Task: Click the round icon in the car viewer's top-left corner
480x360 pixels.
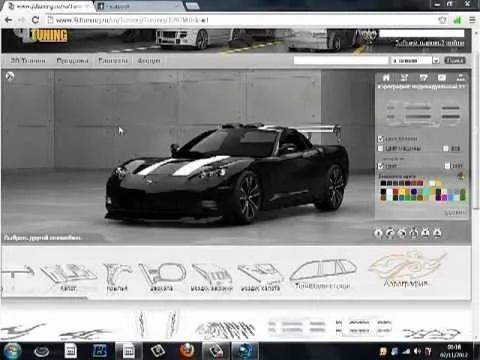Action: (x=10, y=77)
